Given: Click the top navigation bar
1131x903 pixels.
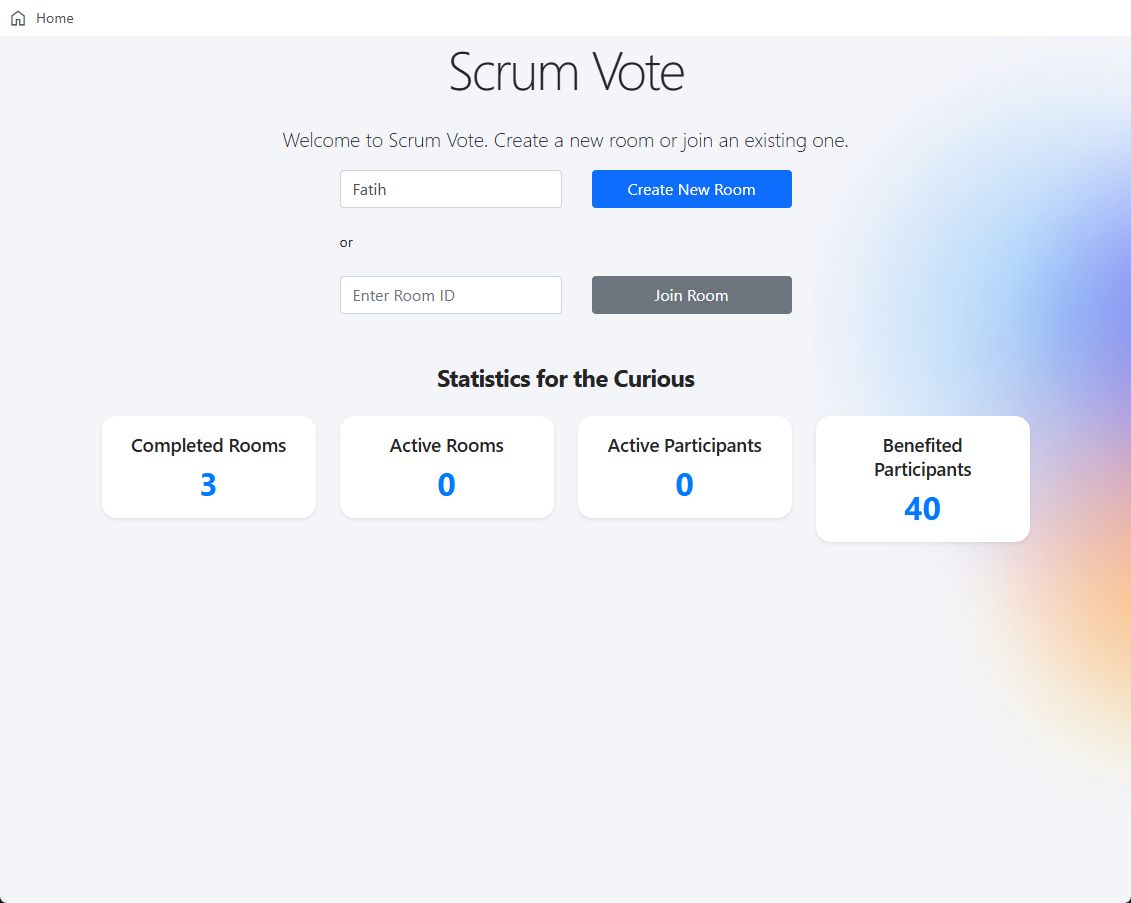Looking at the screenshot, I should pos(565,17).
